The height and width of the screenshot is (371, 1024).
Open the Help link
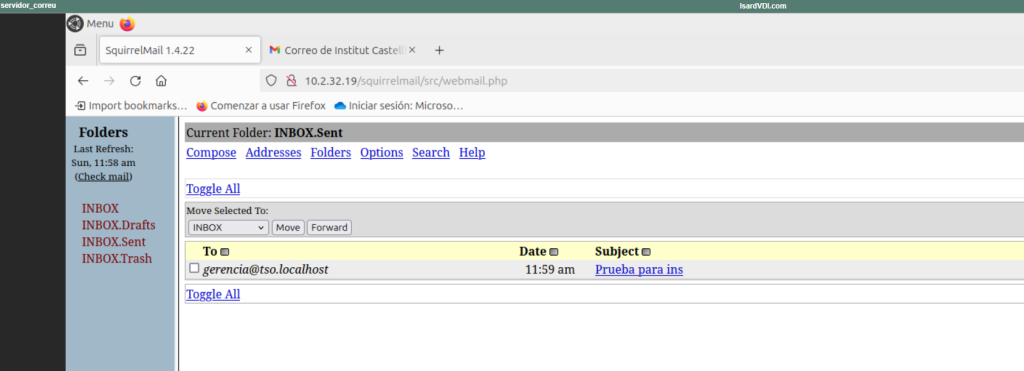(x=472, y=153)
